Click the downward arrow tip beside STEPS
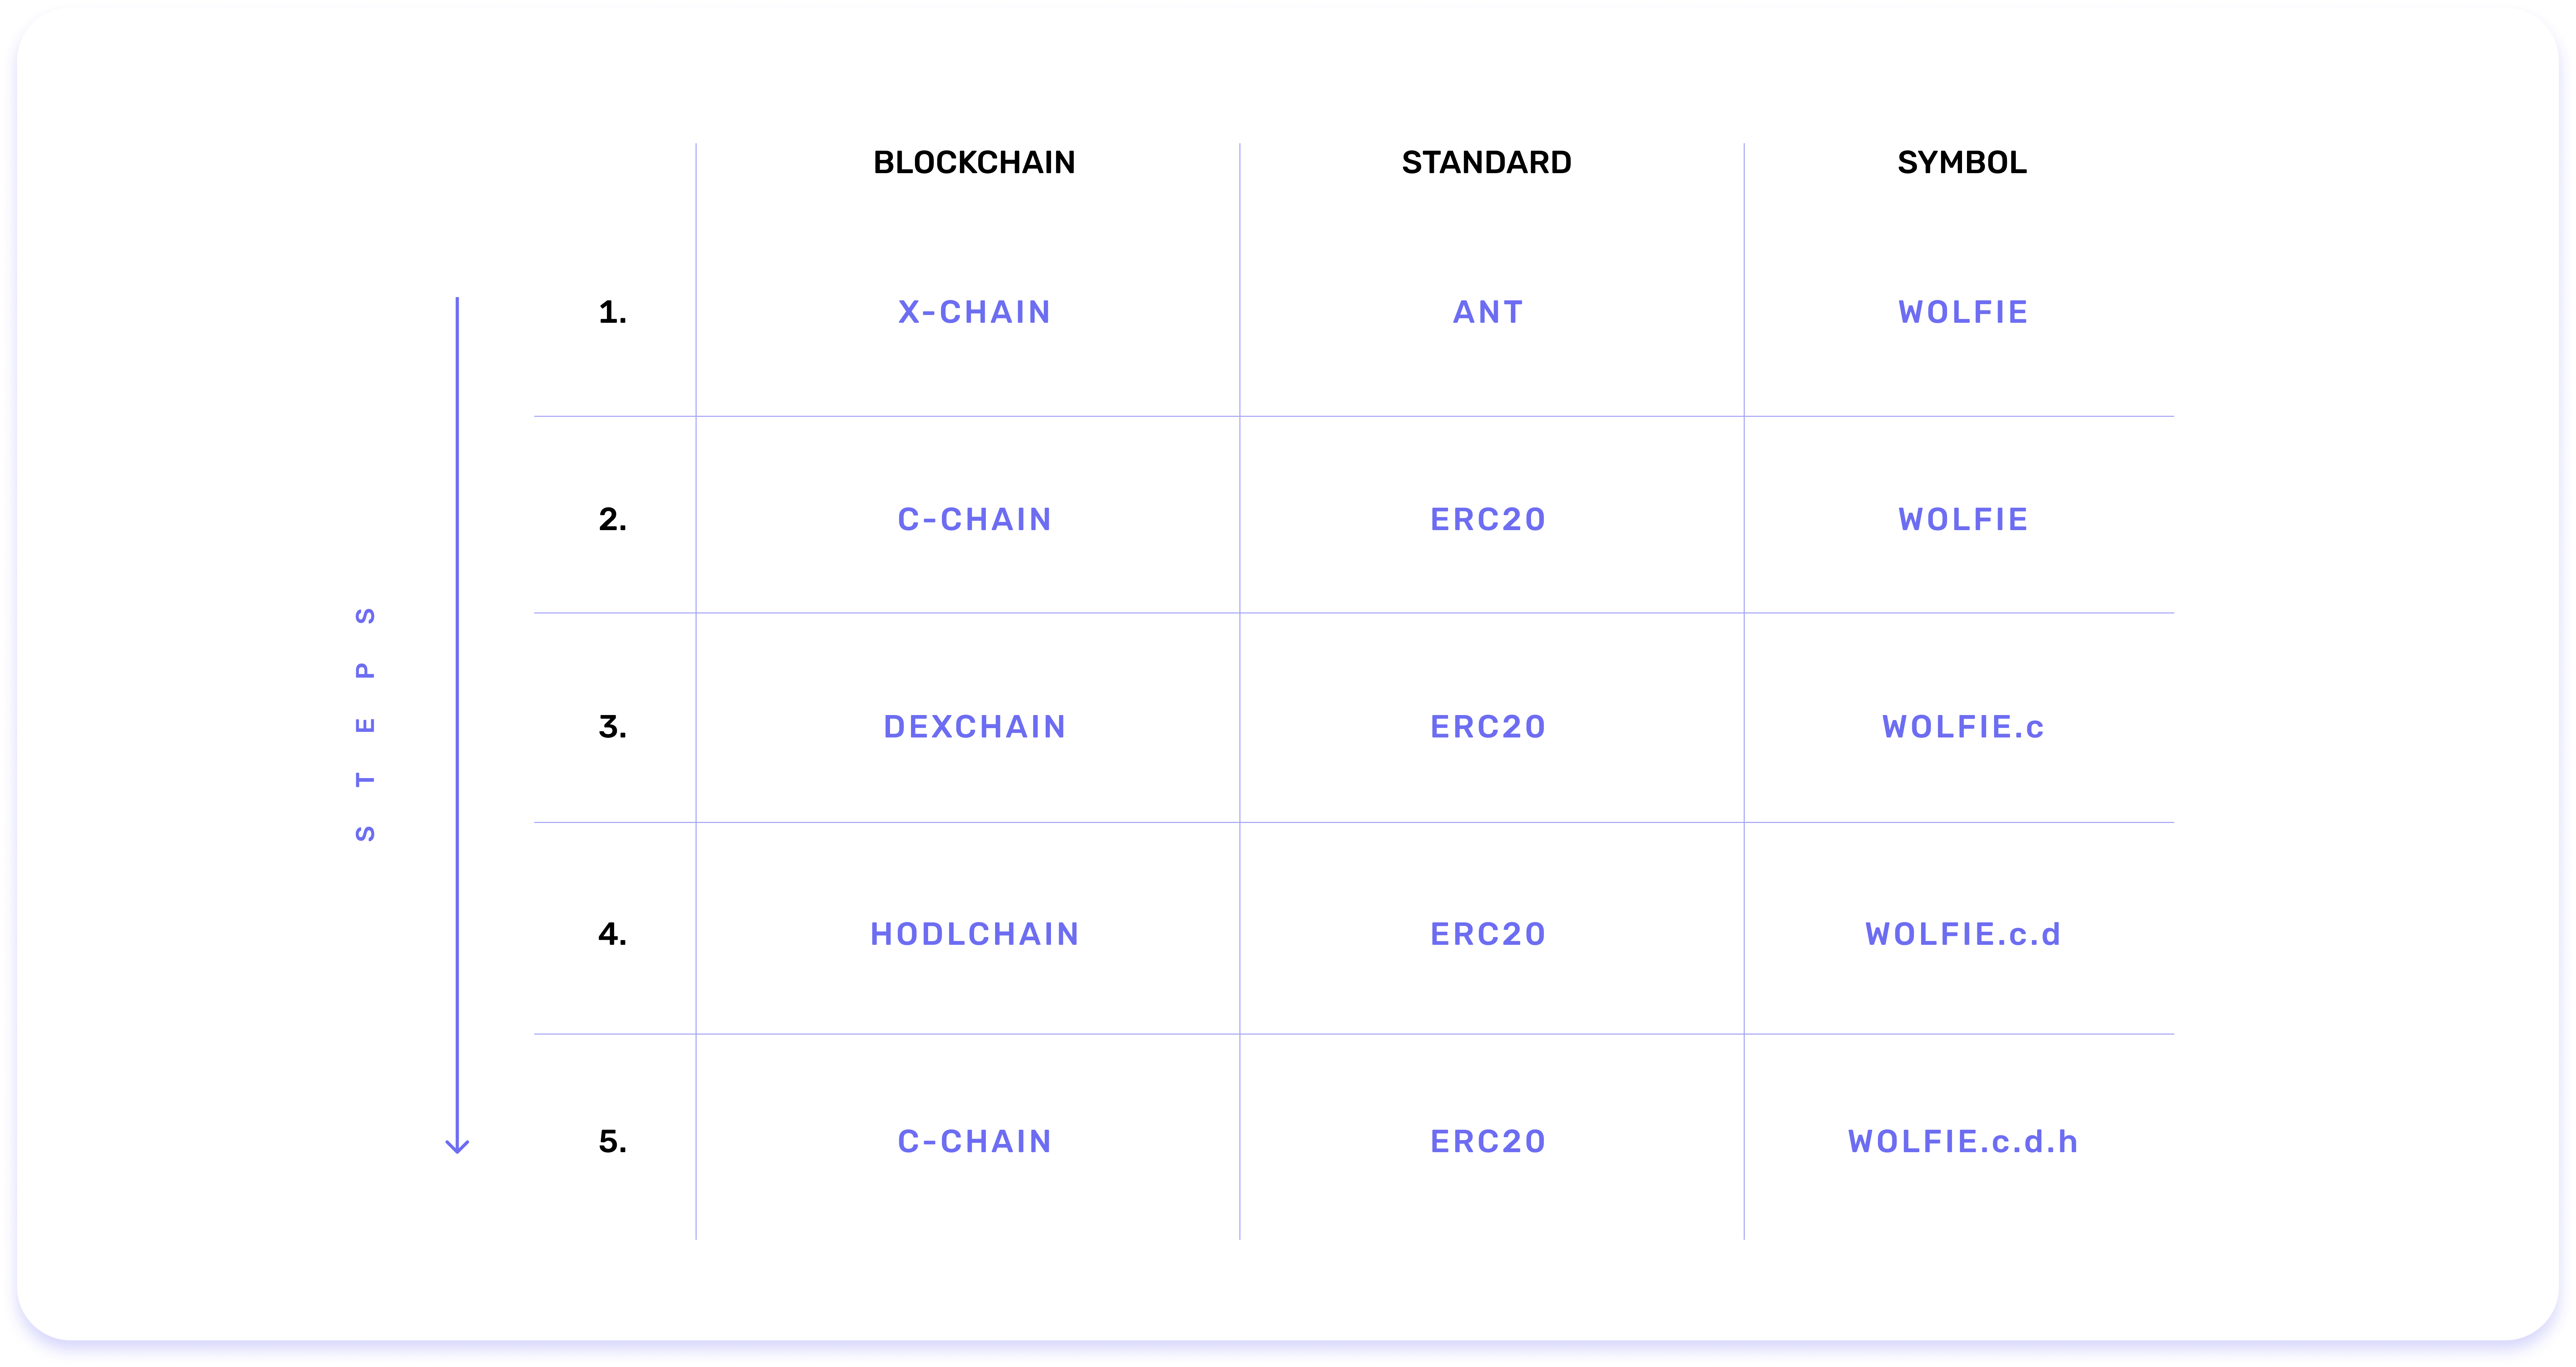 click(457, 1146)
